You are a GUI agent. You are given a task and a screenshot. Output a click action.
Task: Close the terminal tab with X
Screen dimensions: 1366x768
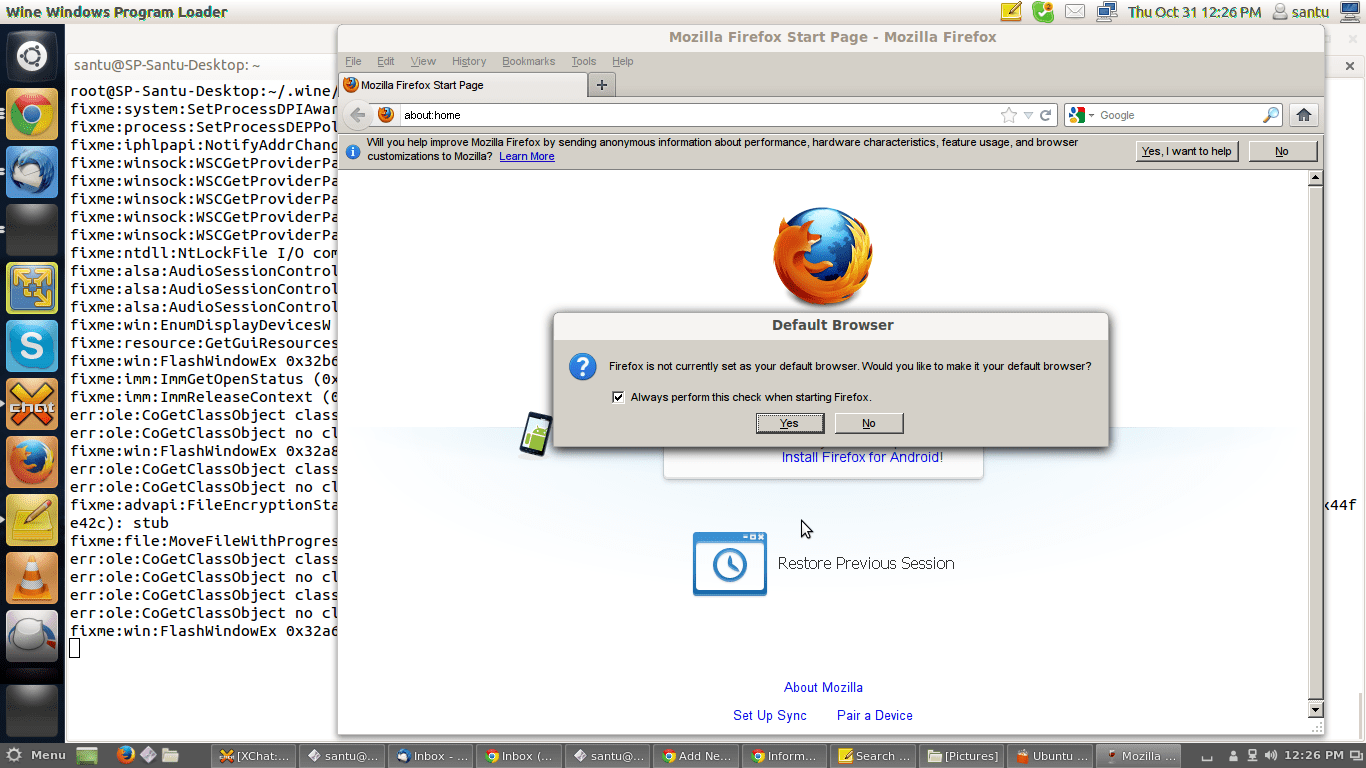[x=1349, y=66]
